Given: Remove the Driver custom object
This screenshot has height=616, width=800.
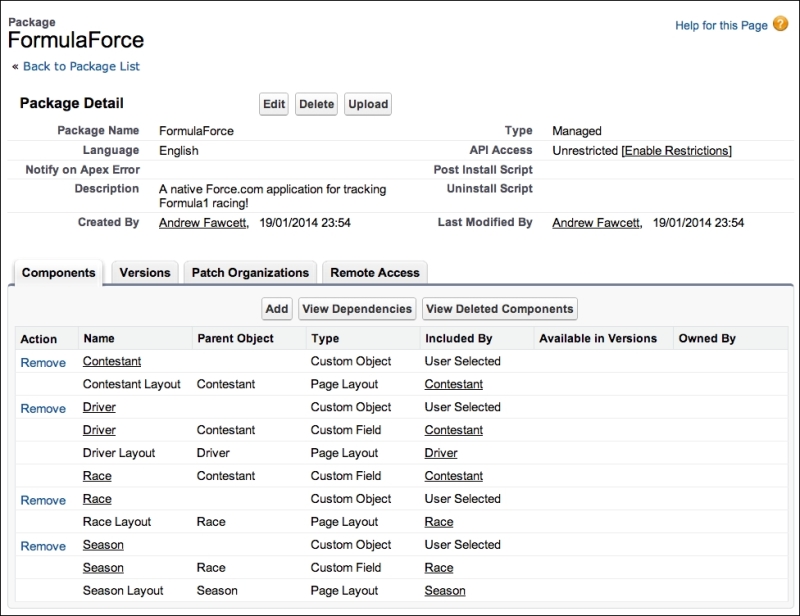Looking at the screenshot, I should coord(43,408).
